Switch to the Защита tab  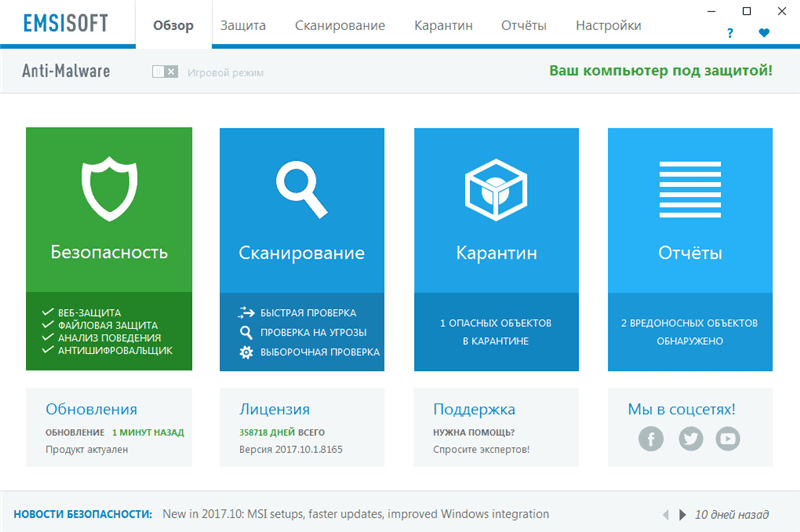click(x=243, y=26)
